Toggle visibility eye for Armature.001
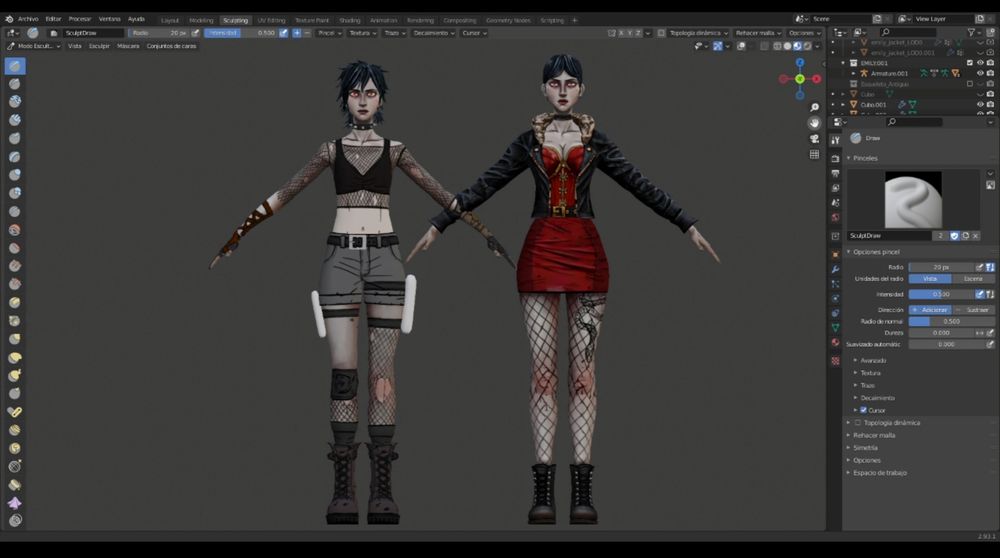Image resolution: width=1000 pixels, height=558 pixels. coord(980,73)
